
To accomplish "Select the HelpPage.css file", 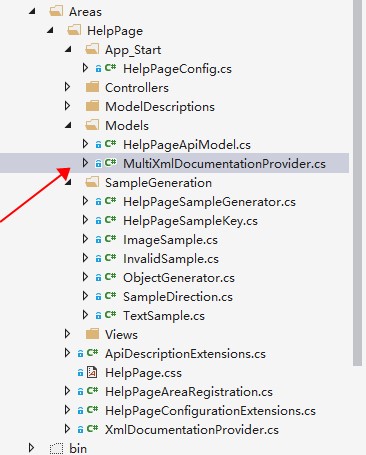I will pyautogui.click(x=143, y=373).
